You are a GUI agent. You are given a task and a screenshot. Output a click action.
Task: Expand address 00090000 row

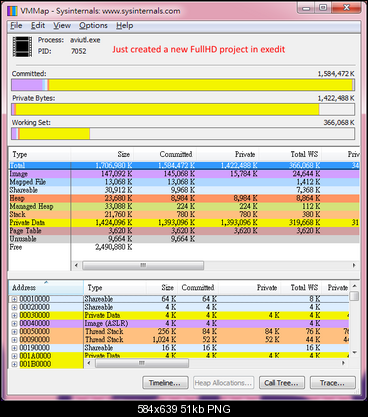coord(14,340)
